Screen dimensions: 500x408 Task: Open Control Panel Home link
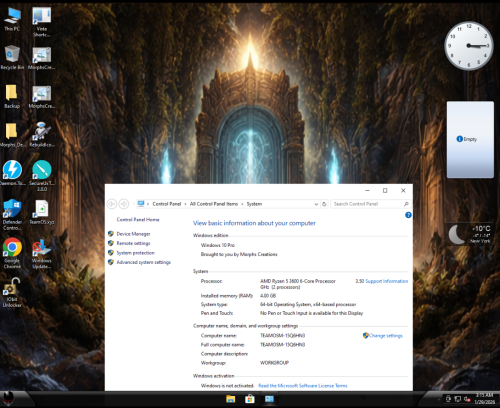(x=138, y=219)
